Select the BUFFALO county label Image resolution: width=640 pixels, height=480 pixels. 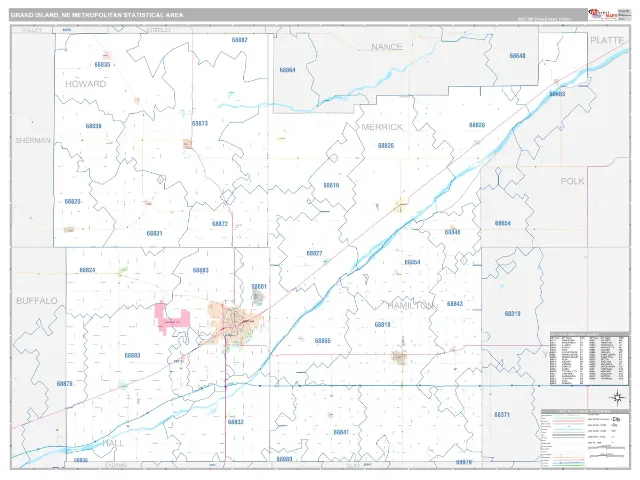point(37,301)
